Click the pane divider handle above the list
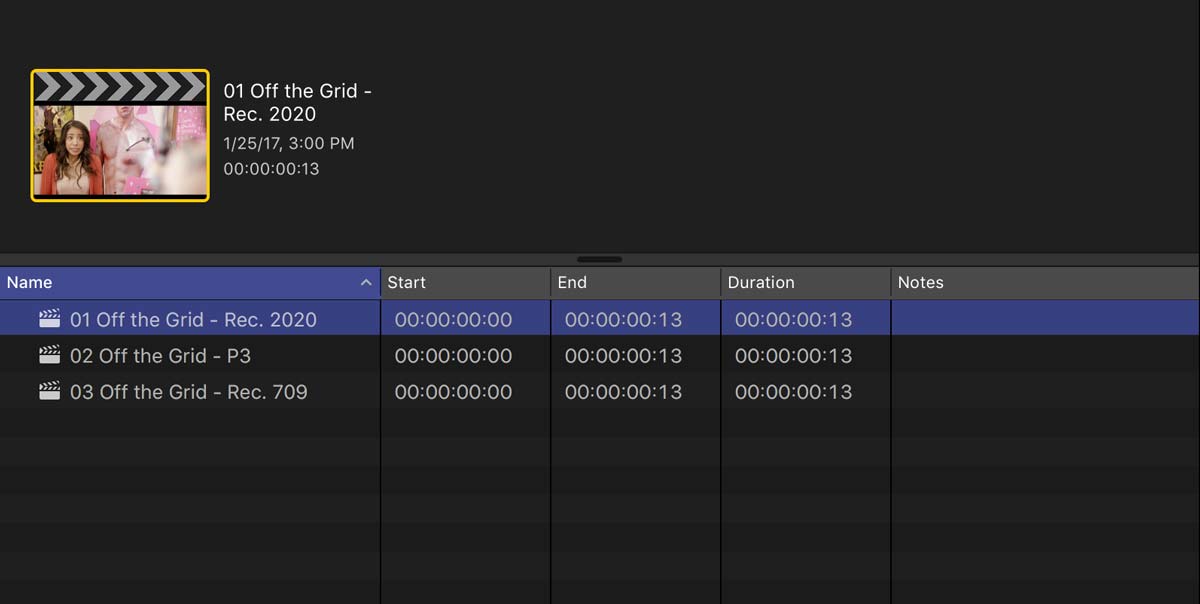1200x604 pixels. click(x=600, y=259)
